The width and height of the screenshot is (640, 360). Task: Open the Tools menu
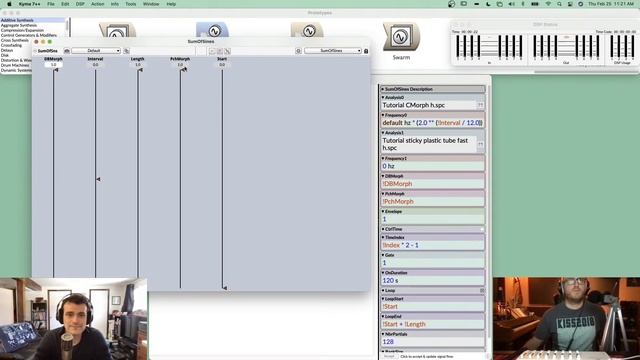(131, 4)
